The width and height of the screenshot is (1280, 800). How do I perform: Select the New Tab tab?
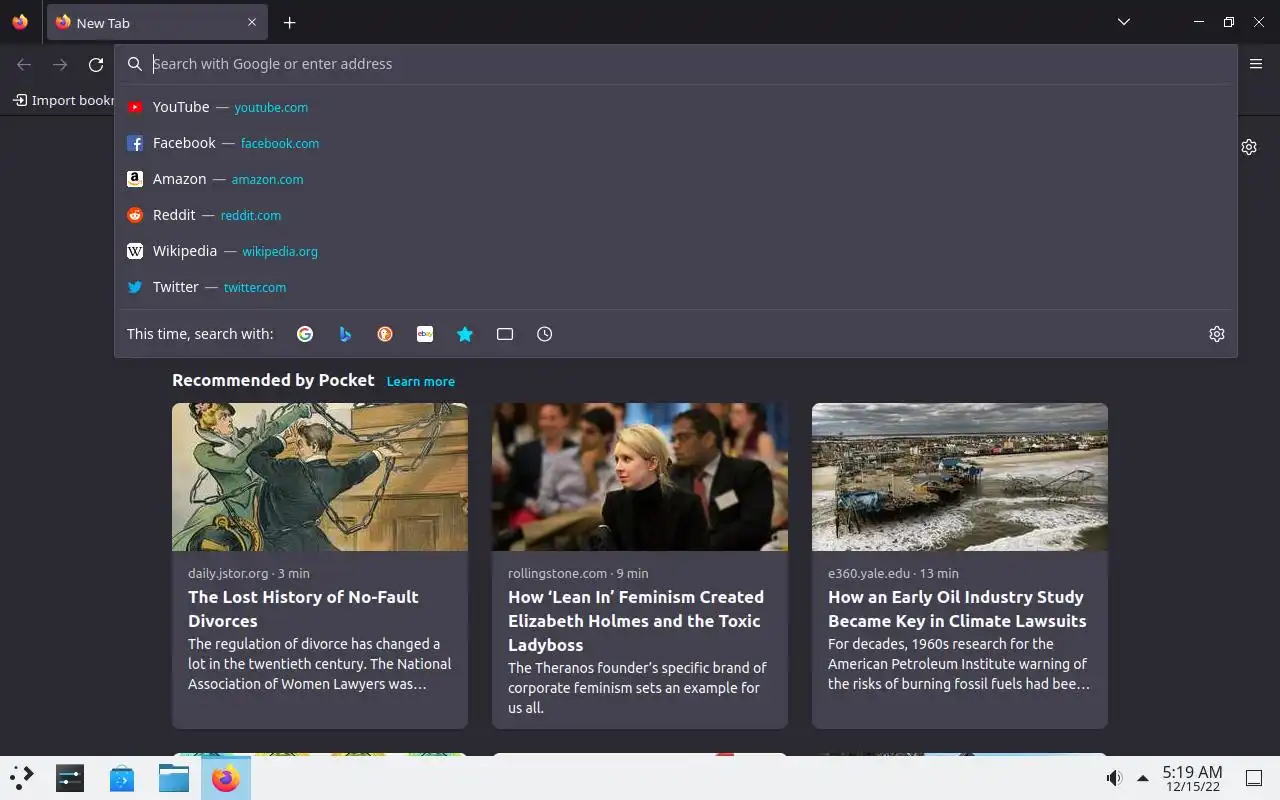pos(157,22)
